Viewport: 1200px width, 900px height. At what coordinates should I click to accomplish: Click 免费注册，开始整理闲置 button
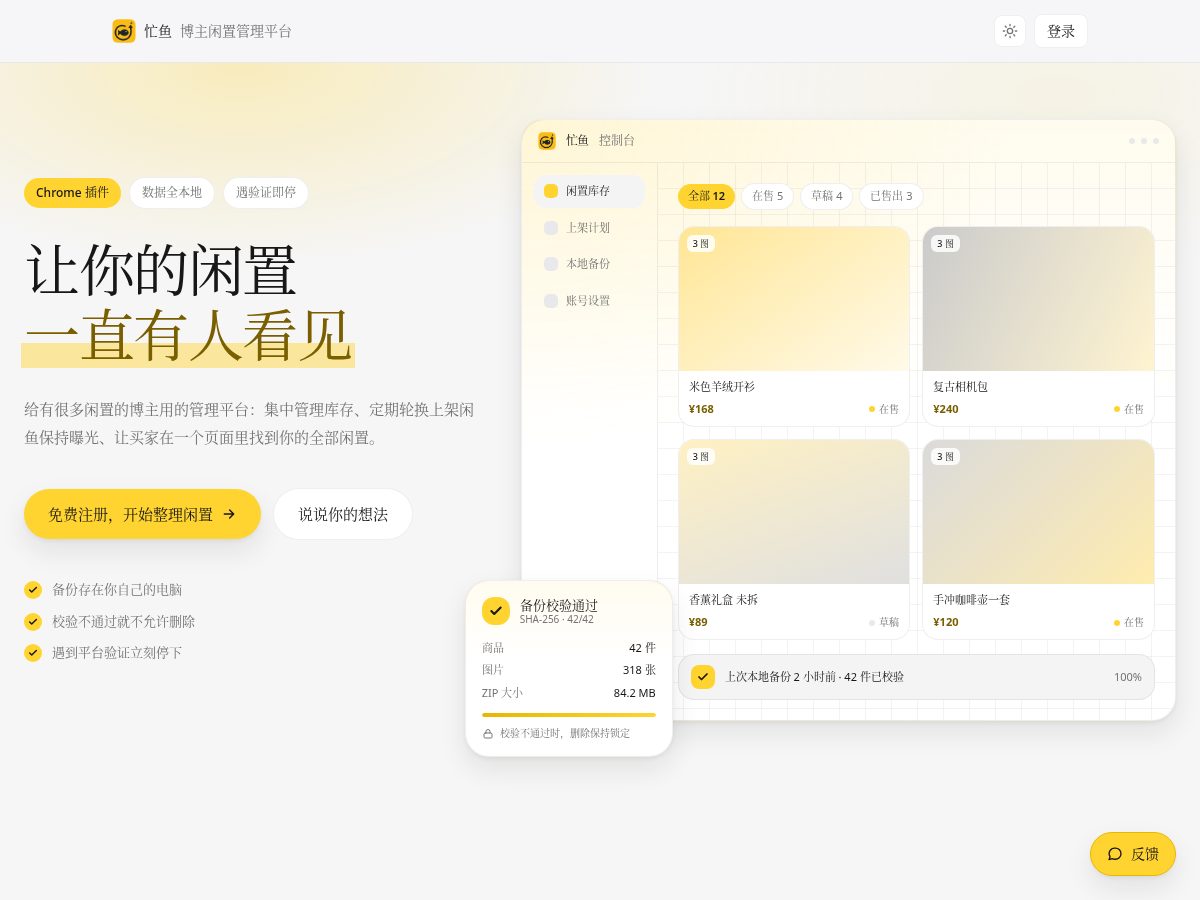point(142,514)
